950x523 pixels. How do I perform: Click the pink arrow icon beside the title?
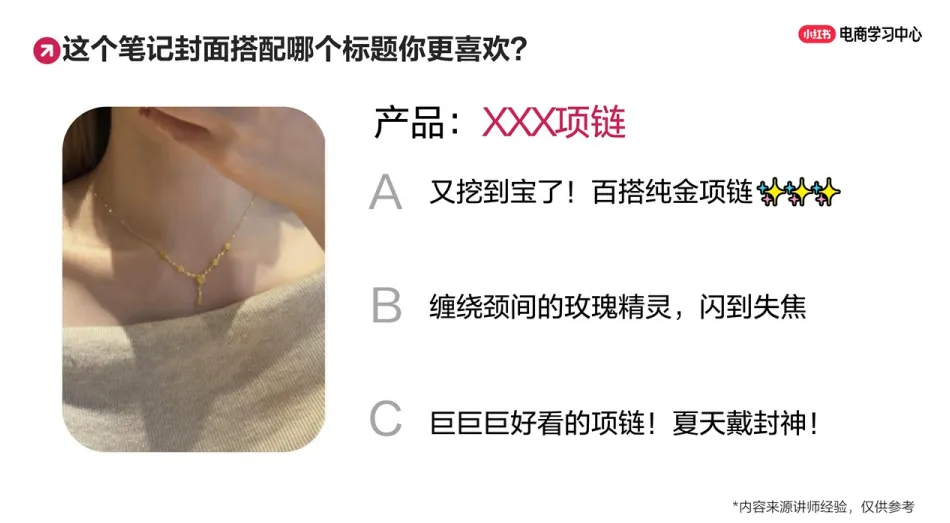tap(46, 50)
